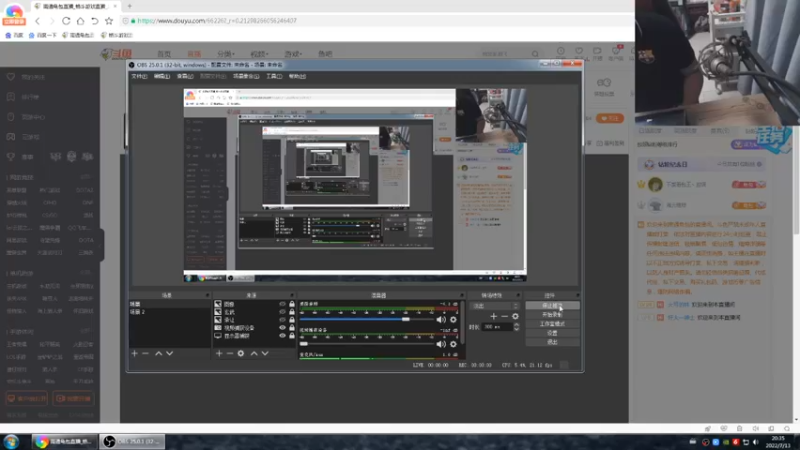Viewport: 800px width, 450px height.
Task: Open Douyu follow heart icon in header
Action: tap(579, 51)
